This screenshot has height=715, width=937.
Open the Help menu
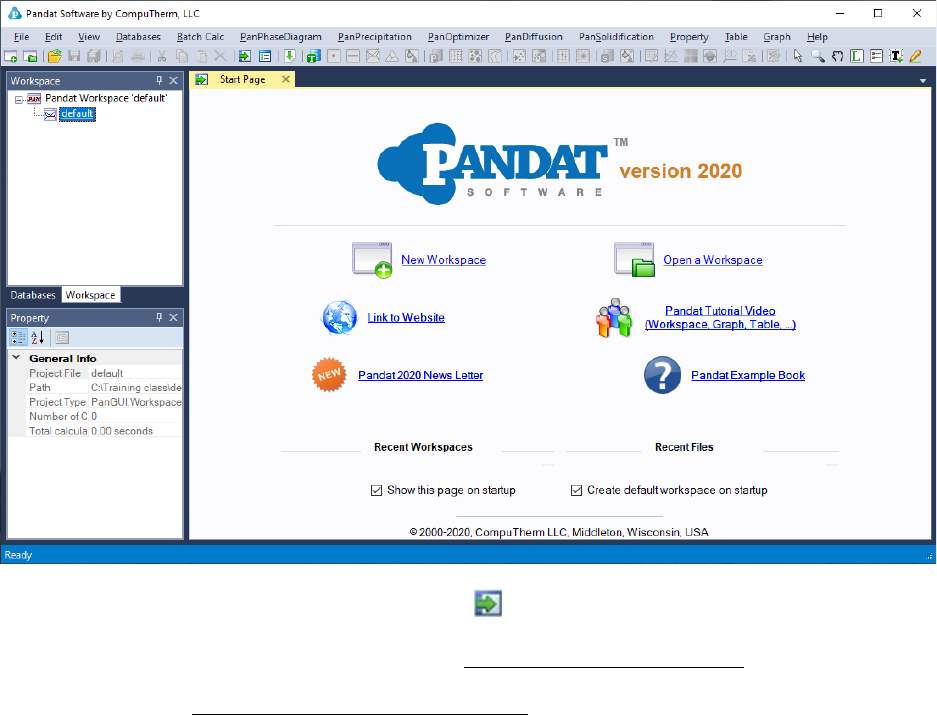[817, 36]
